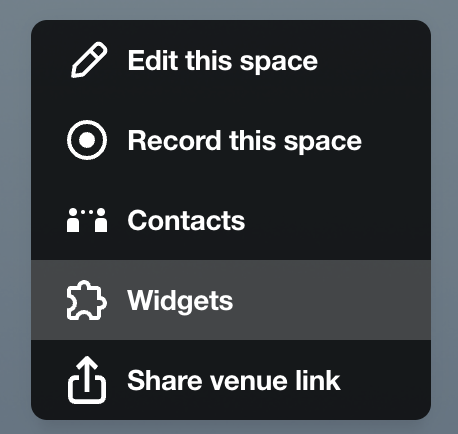Viewport: 458px width, 434px height.
Task: Click the circular record icon
Action: pos(87,140)
